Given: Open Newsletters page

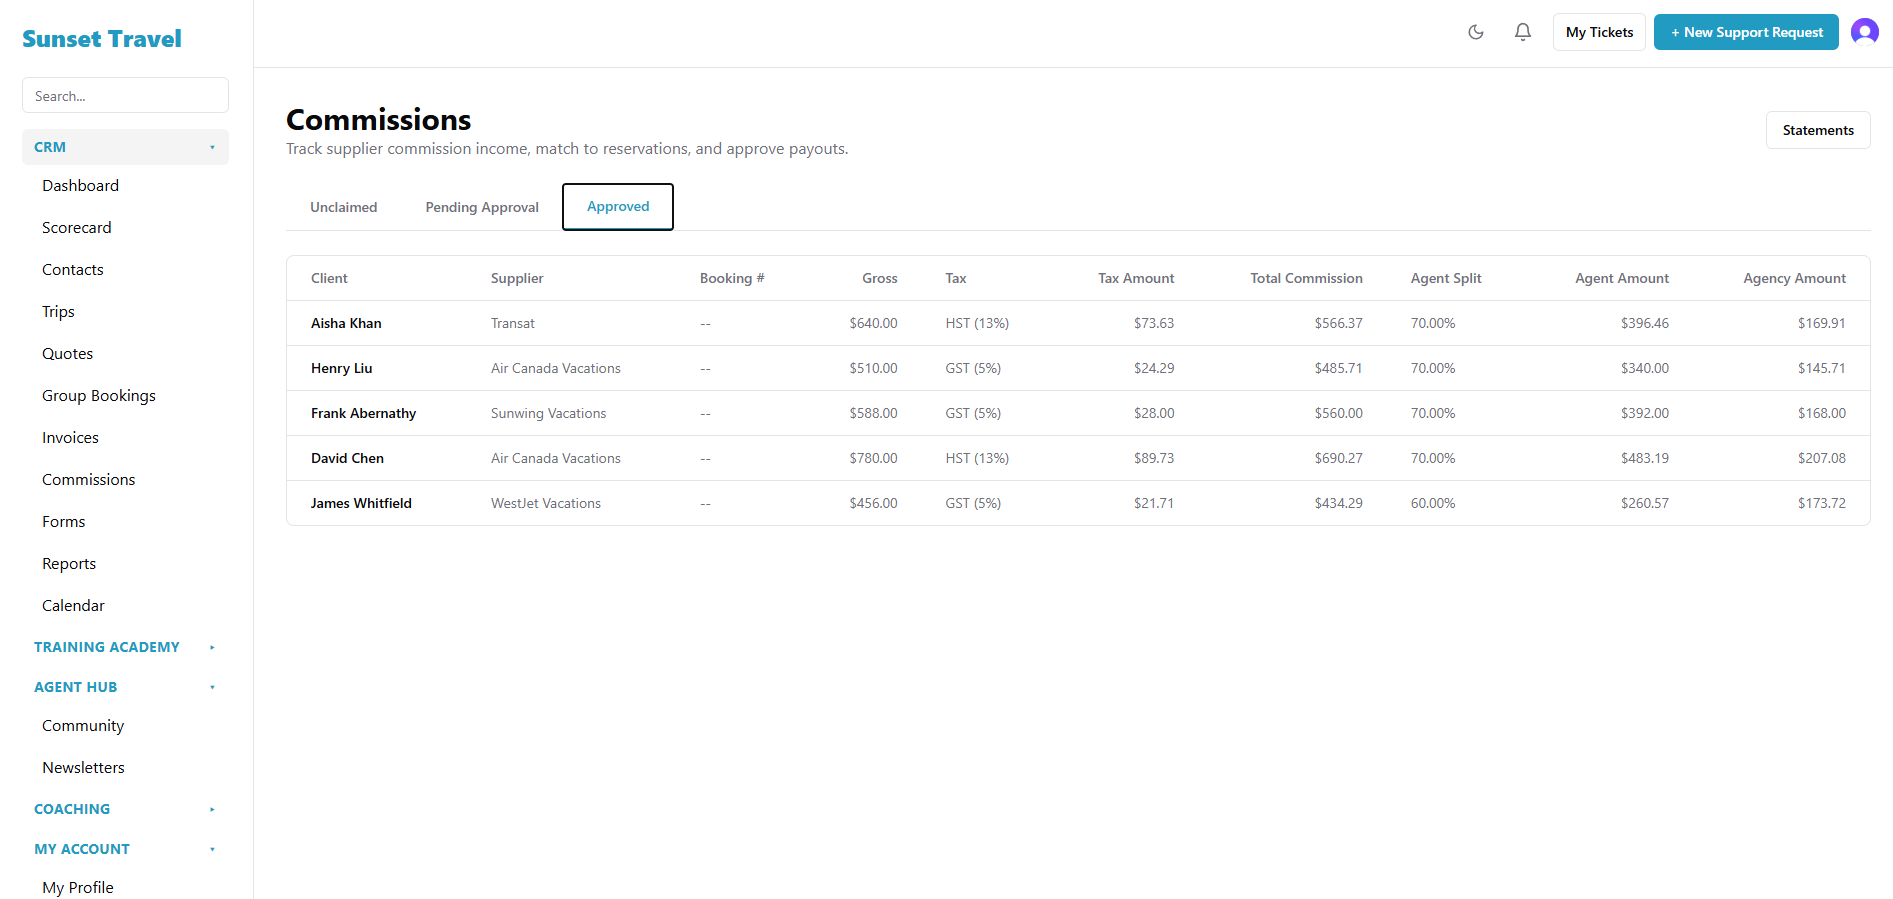Looking at the screenshot, I should click(83, 768).
